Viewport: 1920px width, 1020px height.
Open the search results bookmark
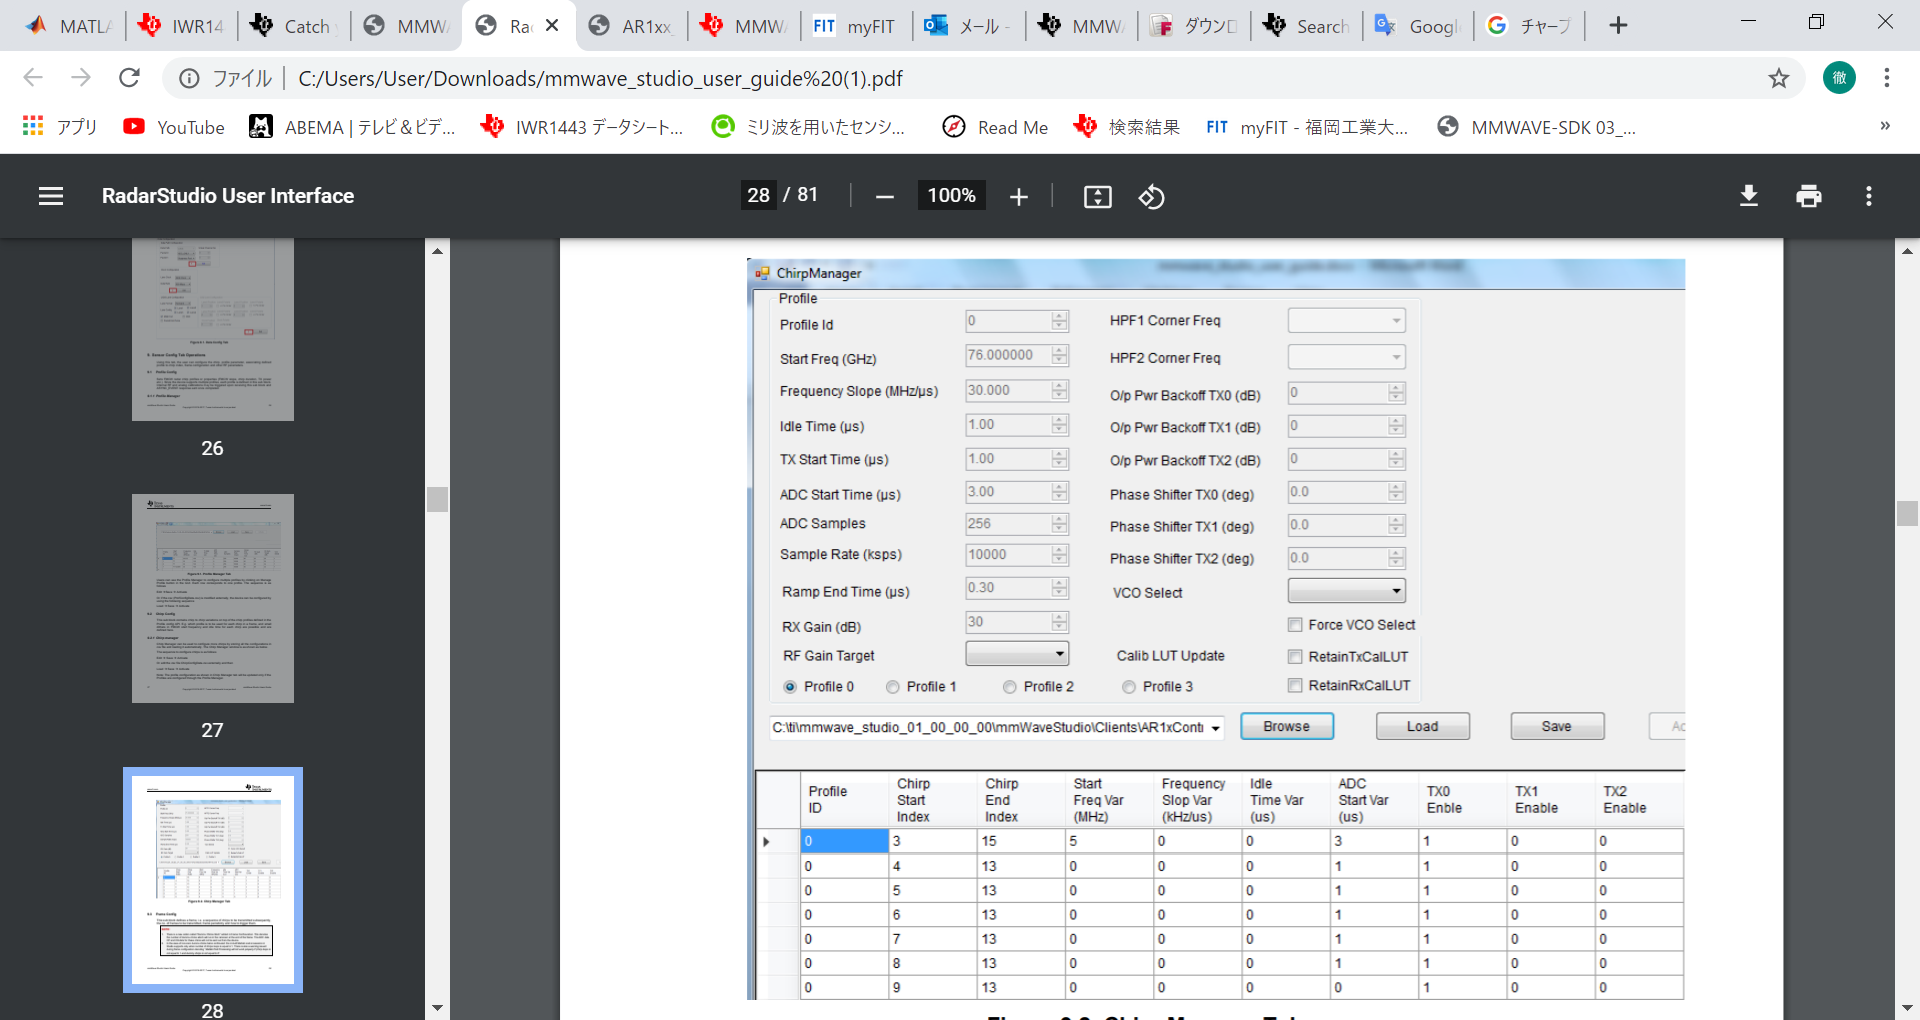click(1127, 127)
